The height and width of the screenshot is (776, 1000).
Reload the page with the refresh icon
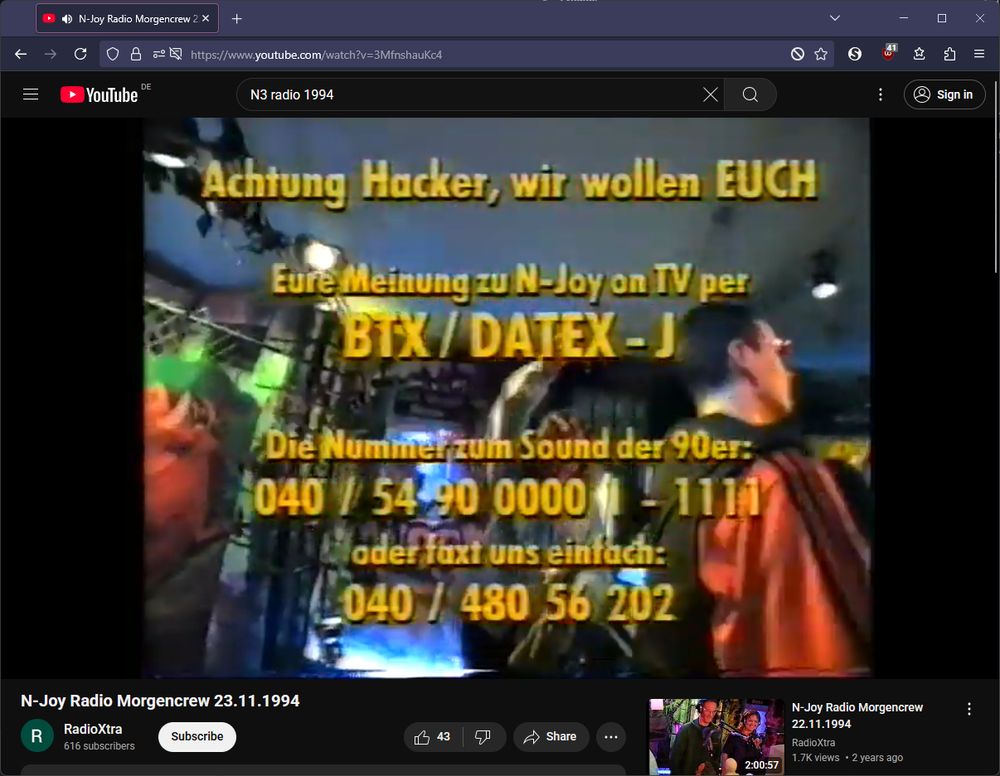pyautogui.click(x=80, y=54)
